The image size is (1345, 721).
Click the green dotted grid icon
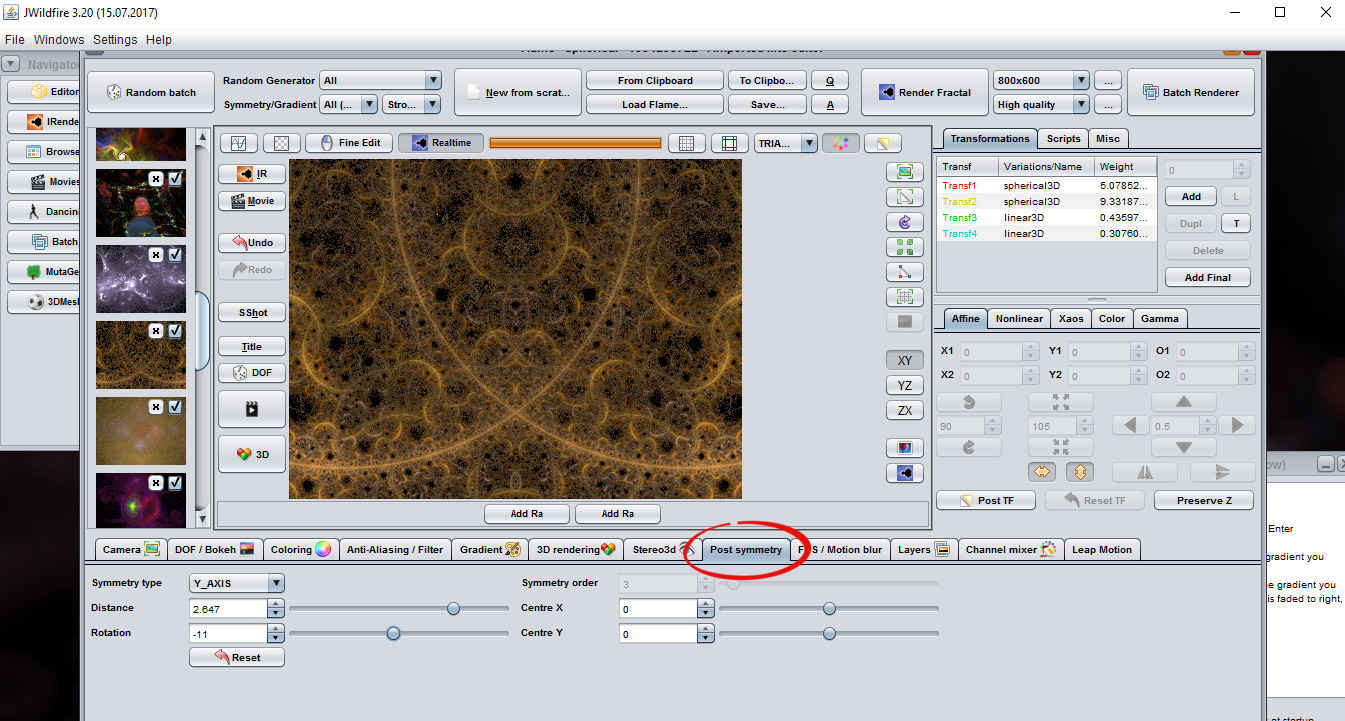coord(905,297)
